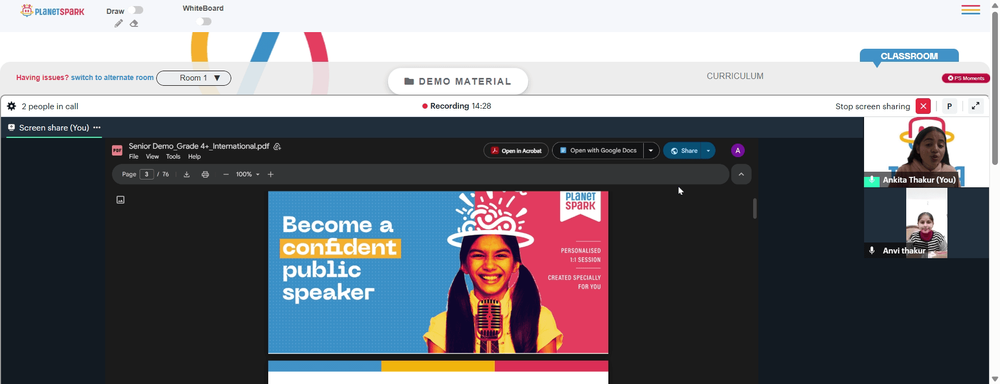Viewport: 1000px width, 384px height.
Task: Open the Room 1 dropdown
Action: click(x=194, y=78)
